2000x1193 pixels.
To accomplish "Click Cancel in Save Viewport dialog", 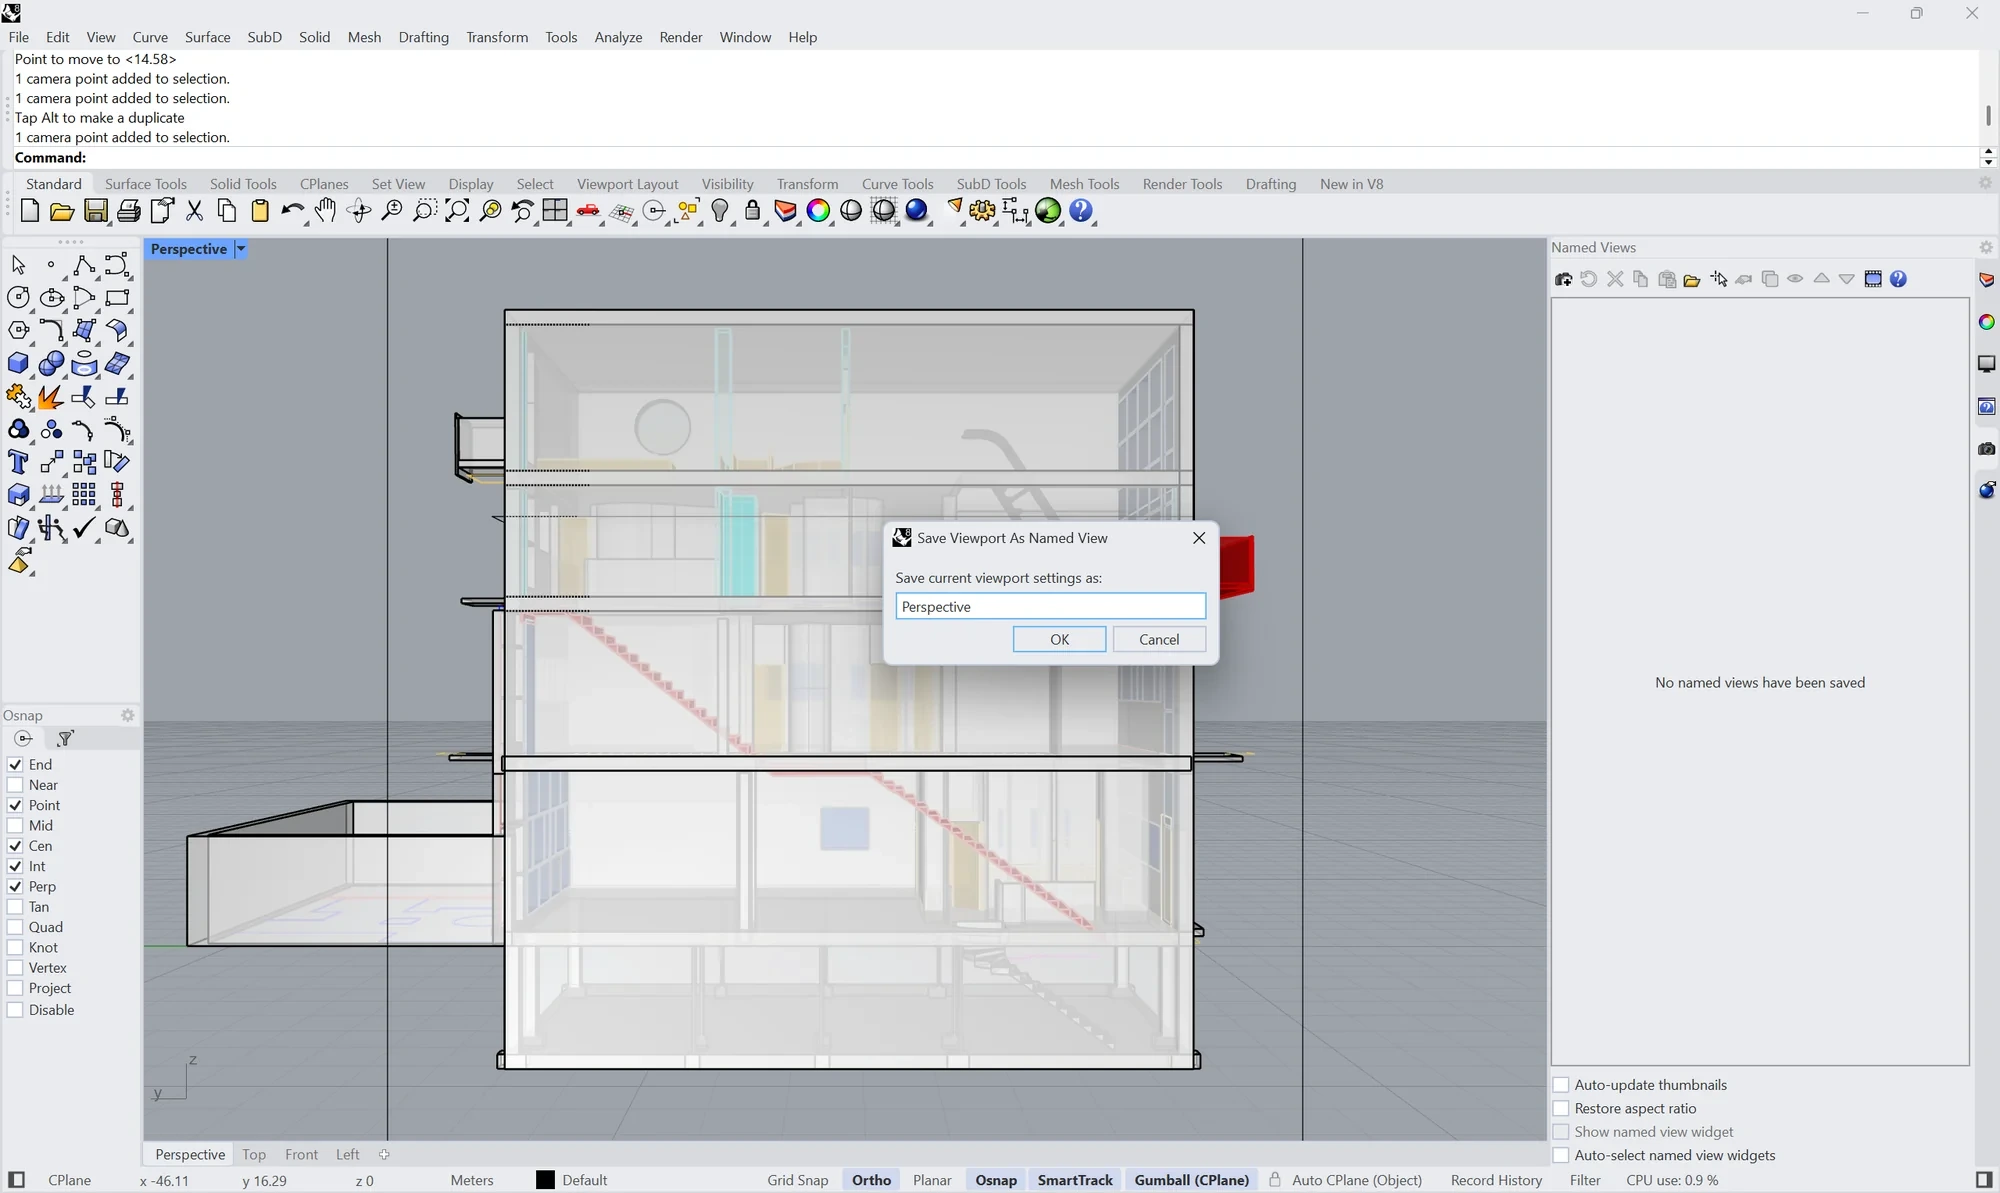I will [x=1159, y=639].
